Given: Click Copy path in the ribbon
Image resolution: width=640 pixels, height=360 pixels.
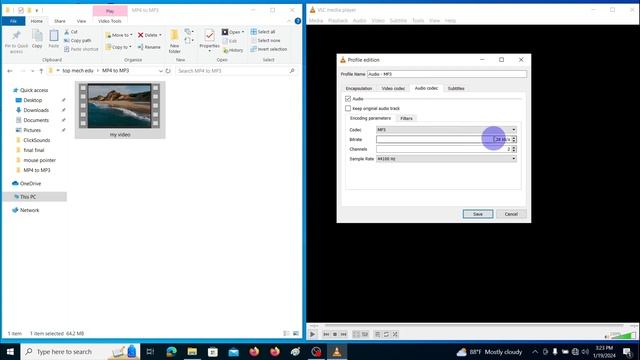Looking at the screenshot, I should (x=78, y=40).
